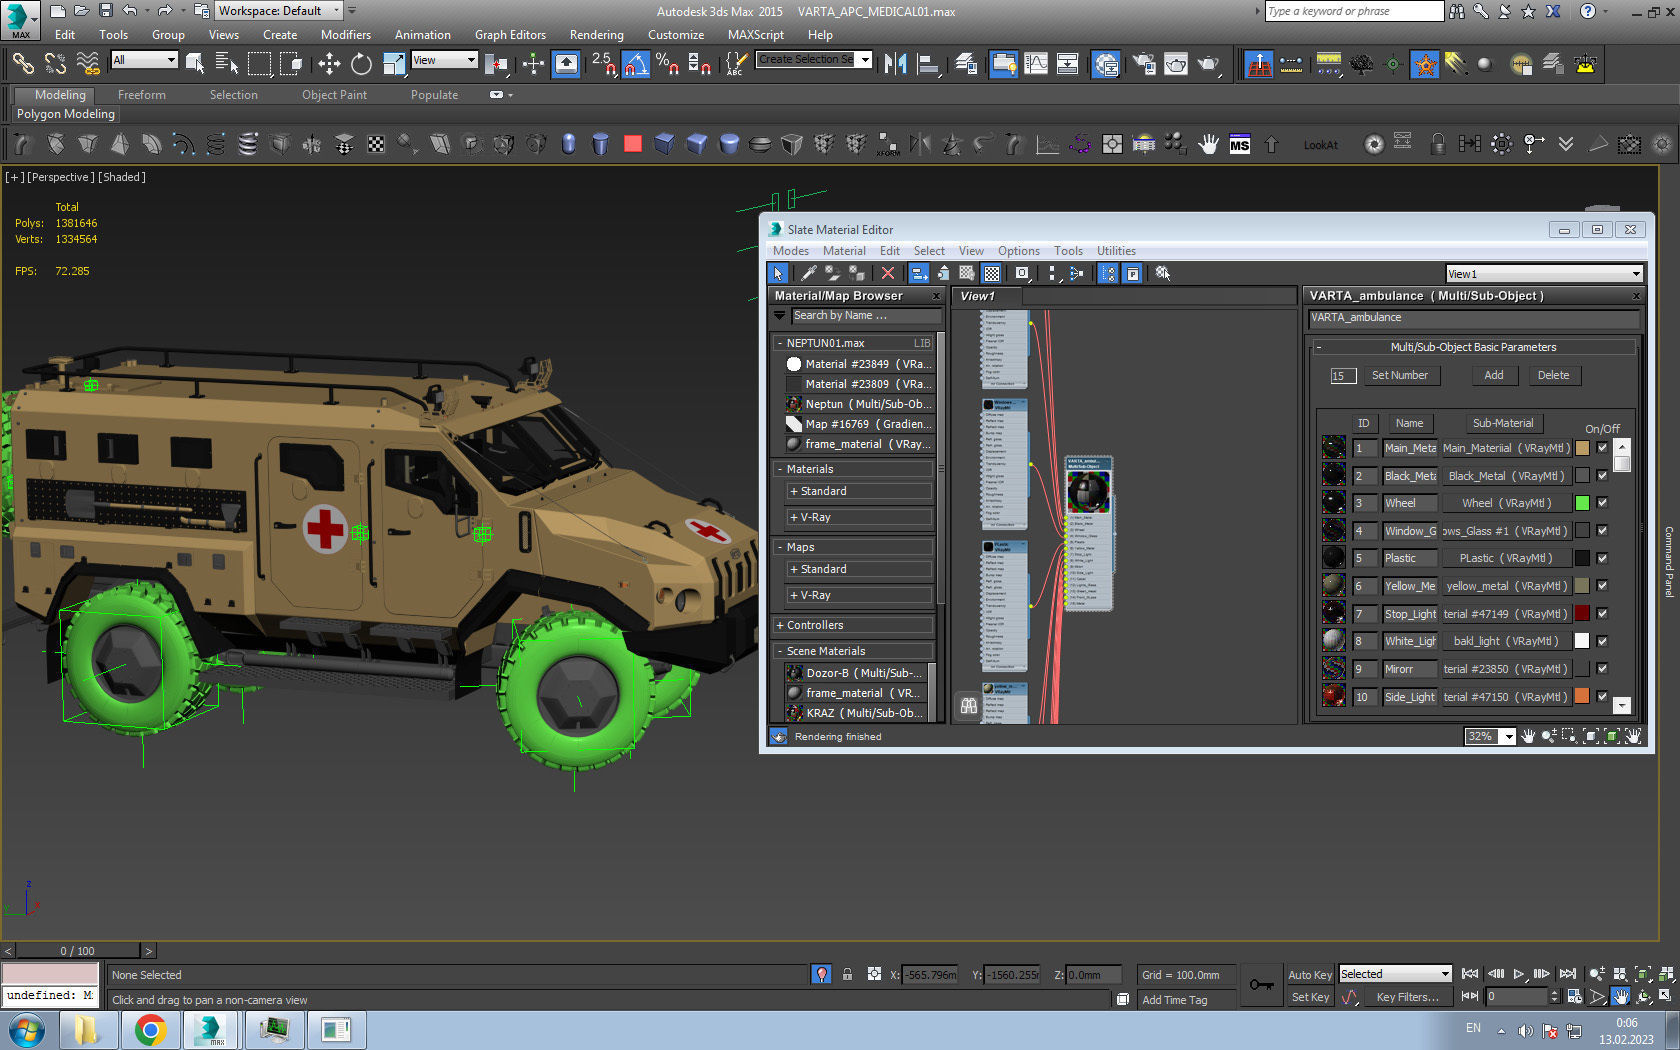Viewport: 1680px width, 1050px height.
Task: Open the Workspace Default dropdown
Action: [279, 11]
